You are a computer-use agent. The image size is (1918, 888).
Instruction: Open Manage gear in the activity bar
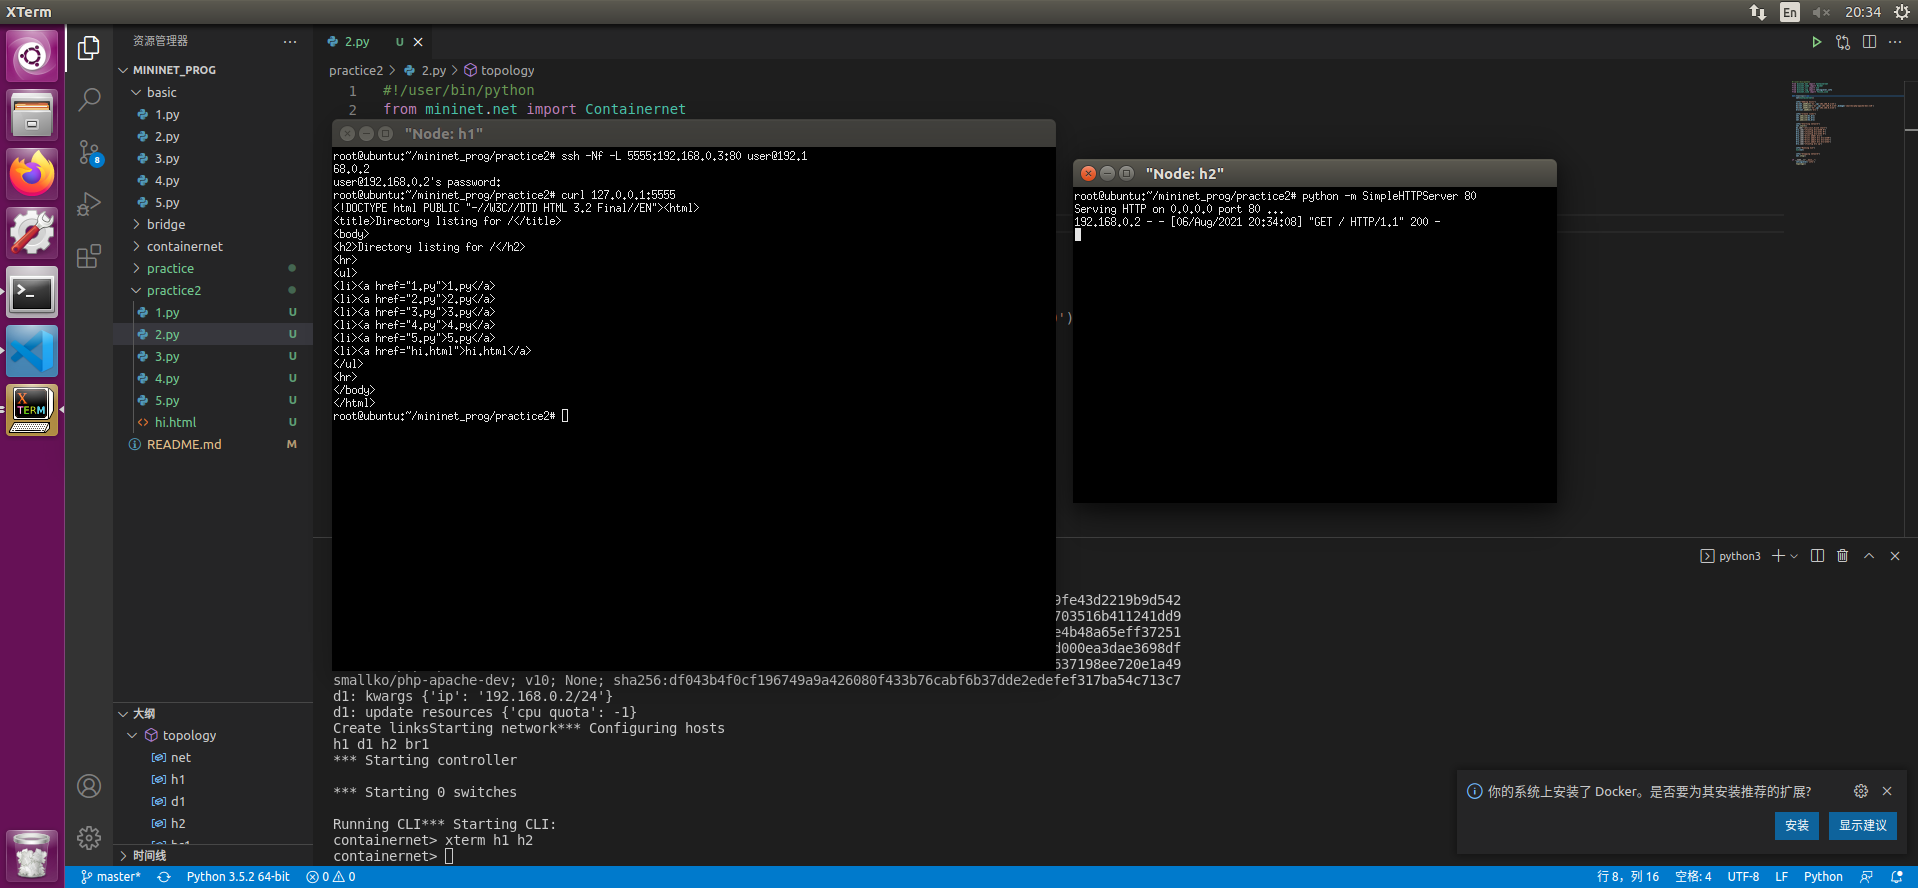click(89, 837)
